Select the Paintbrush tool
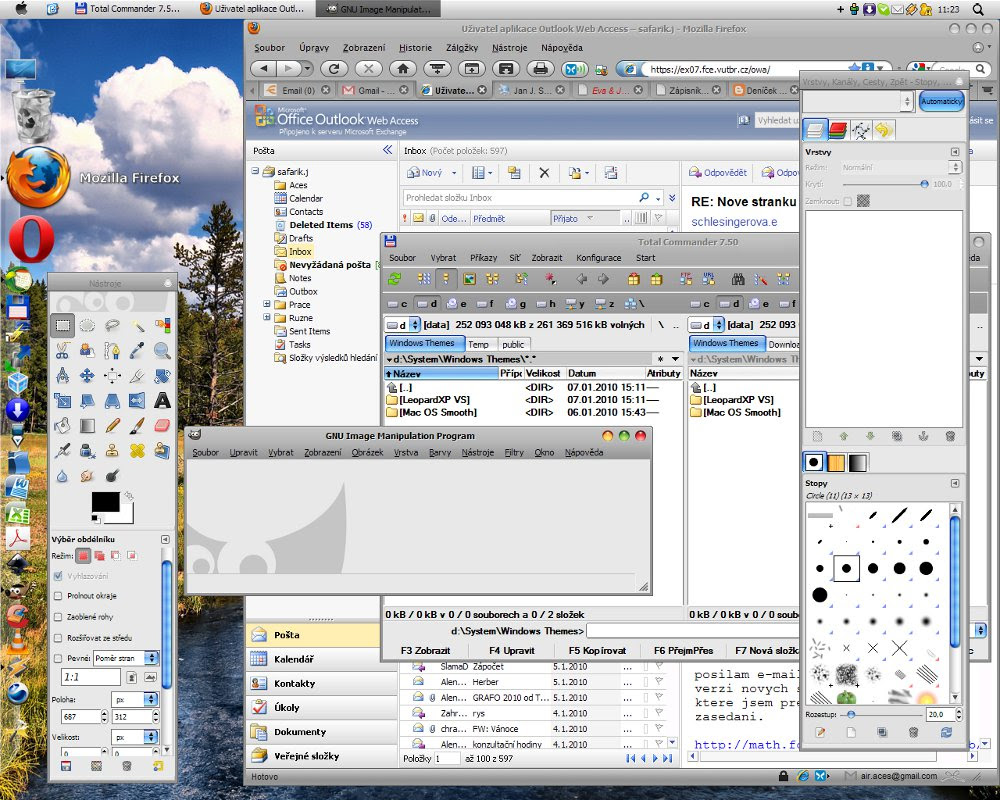The image size is (1000, 800). click(138, 426)
